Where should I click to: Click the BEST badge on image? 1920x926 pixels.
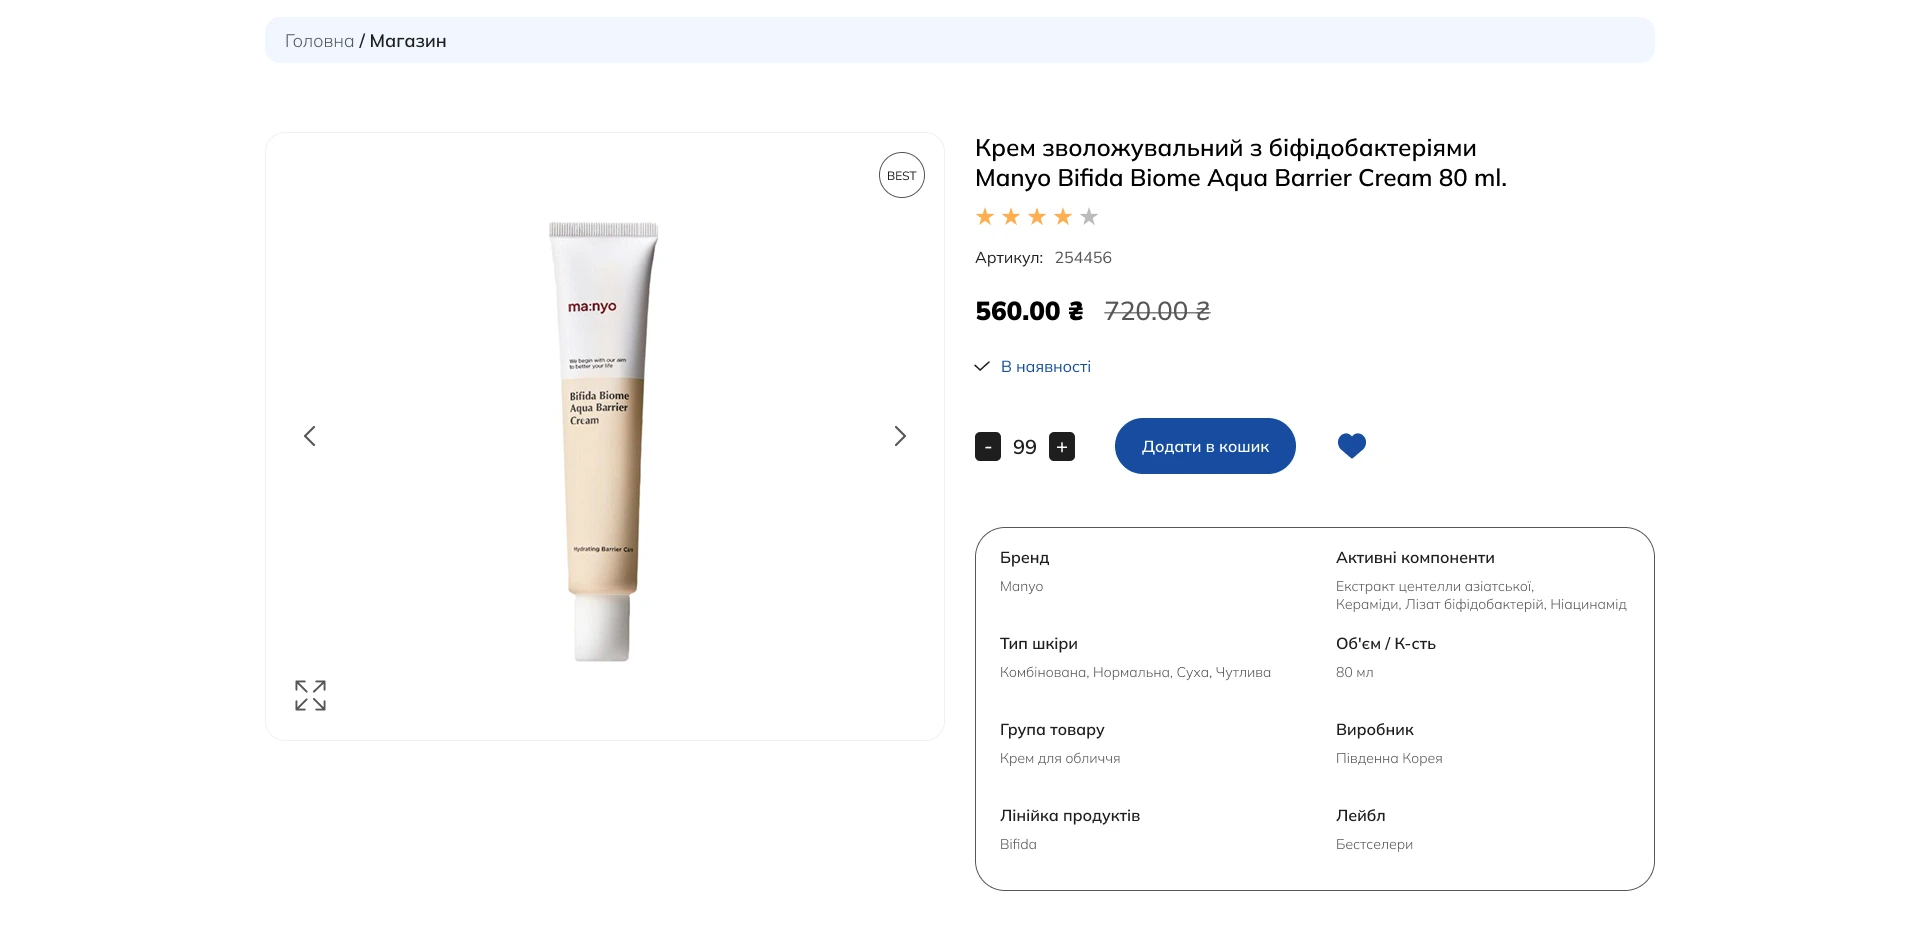(901, 175)
